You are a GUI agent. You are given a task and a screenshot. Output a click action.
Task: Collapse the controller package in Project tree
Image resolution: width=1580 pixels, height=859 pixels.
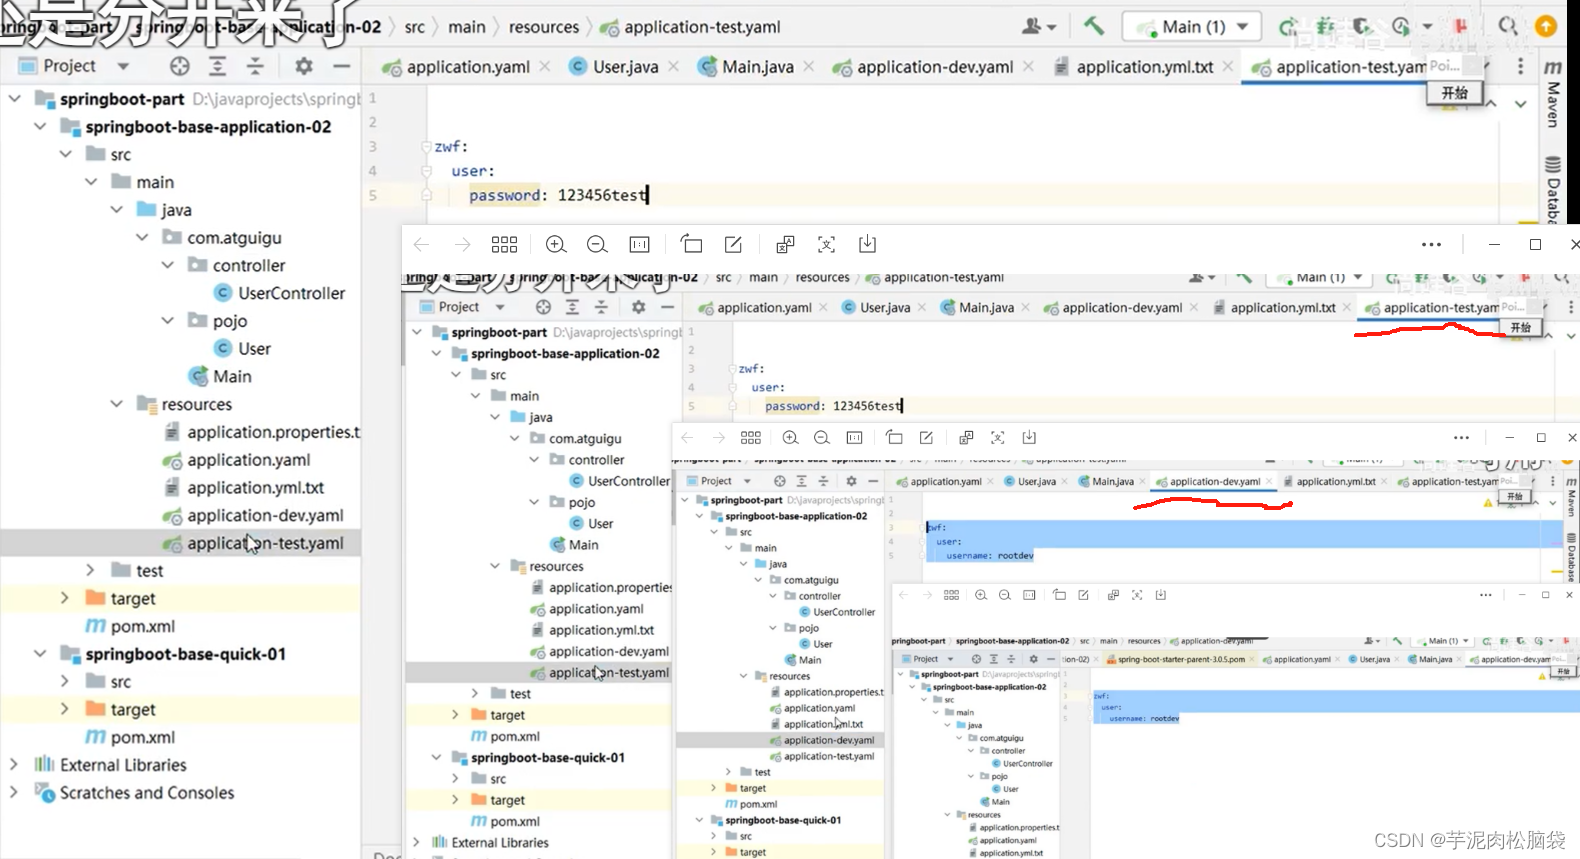point(168,265)
